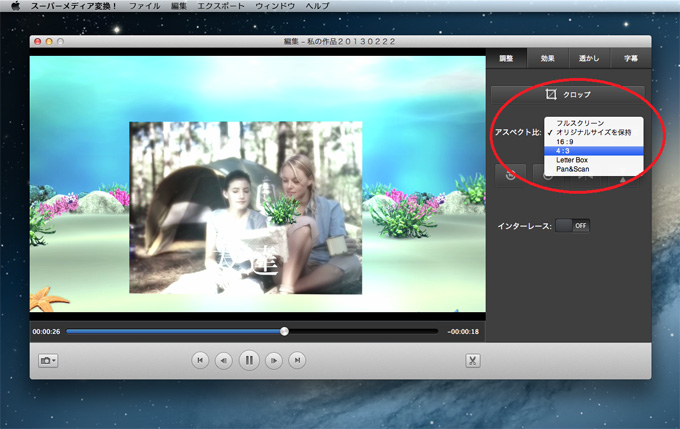Open the 編集 menu
The image size is (680, 429).
click(x=179, y=6)
